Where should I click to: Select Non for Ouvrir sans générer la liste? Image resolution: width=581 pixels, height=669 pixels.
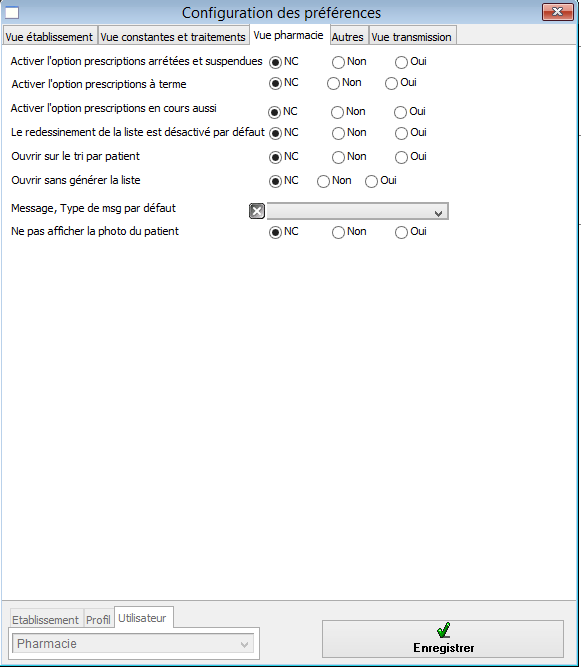click(x=323, y=181)
